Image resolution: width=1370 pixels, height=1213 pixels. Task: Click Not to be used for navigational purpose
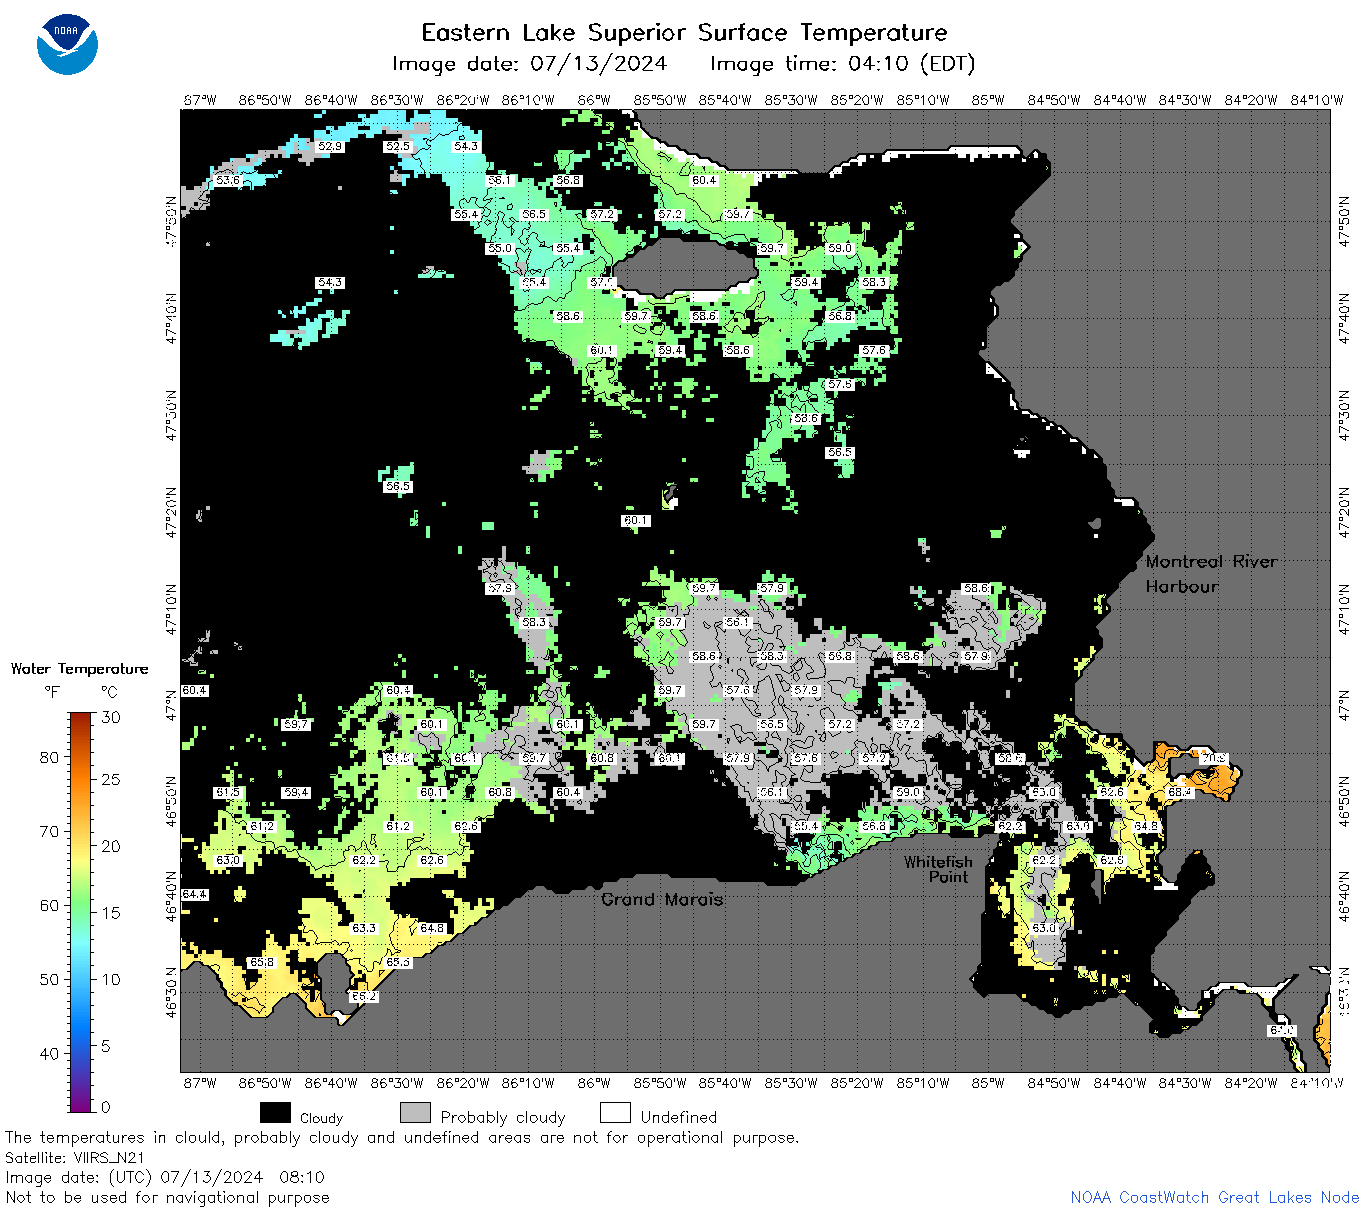coord(167,1197)
